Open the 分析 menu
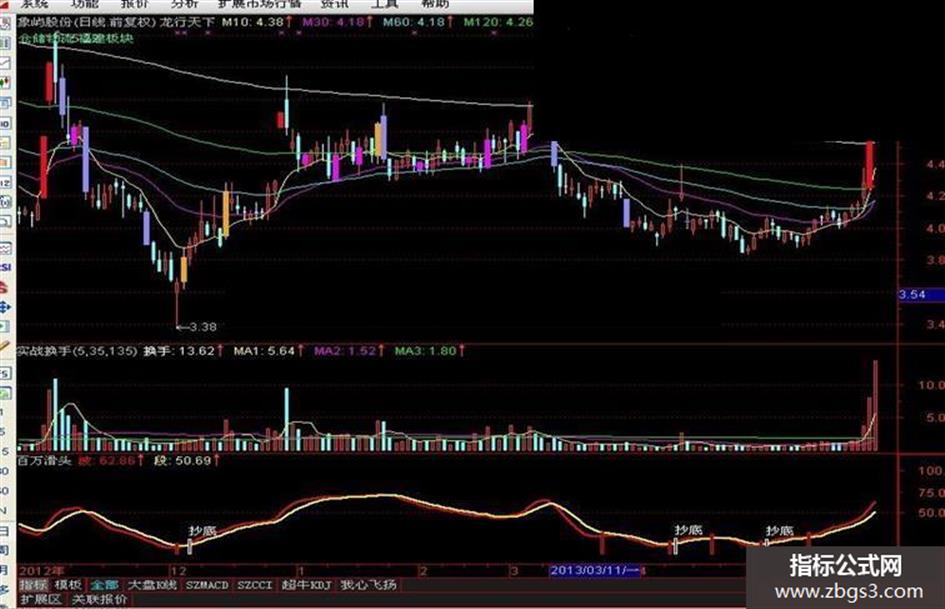The width and height of the screenshot is (945, 609). pos(184,4)
